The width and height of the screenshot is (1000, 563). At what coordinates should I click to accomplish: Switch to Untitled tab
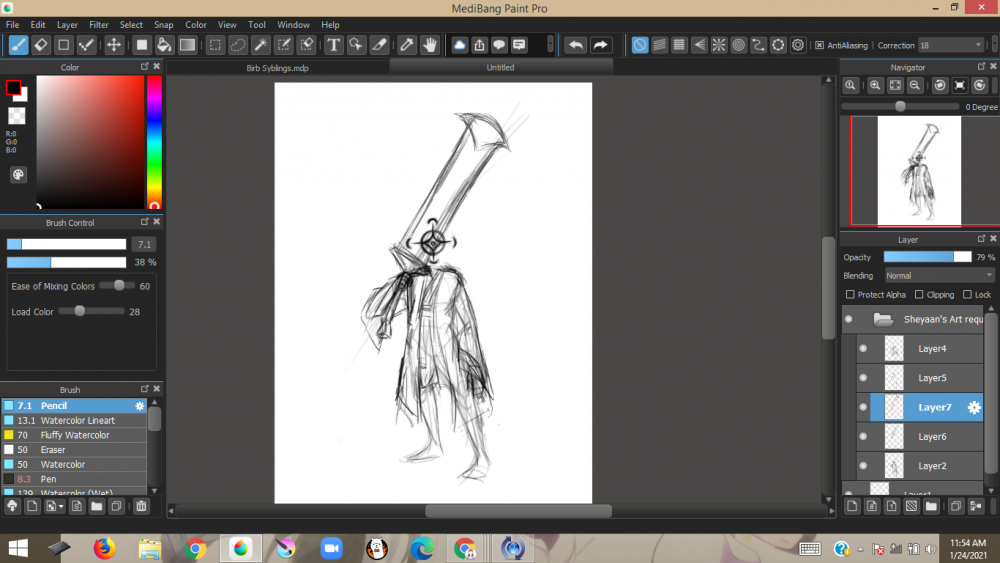click(501, 67)
